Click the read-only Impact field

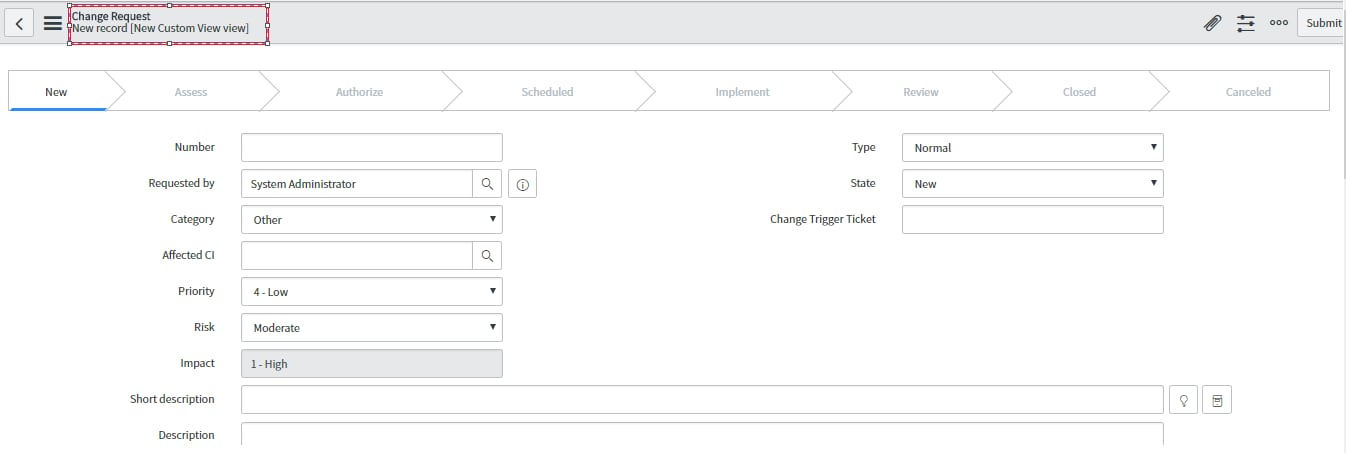(x=372, y=364)
